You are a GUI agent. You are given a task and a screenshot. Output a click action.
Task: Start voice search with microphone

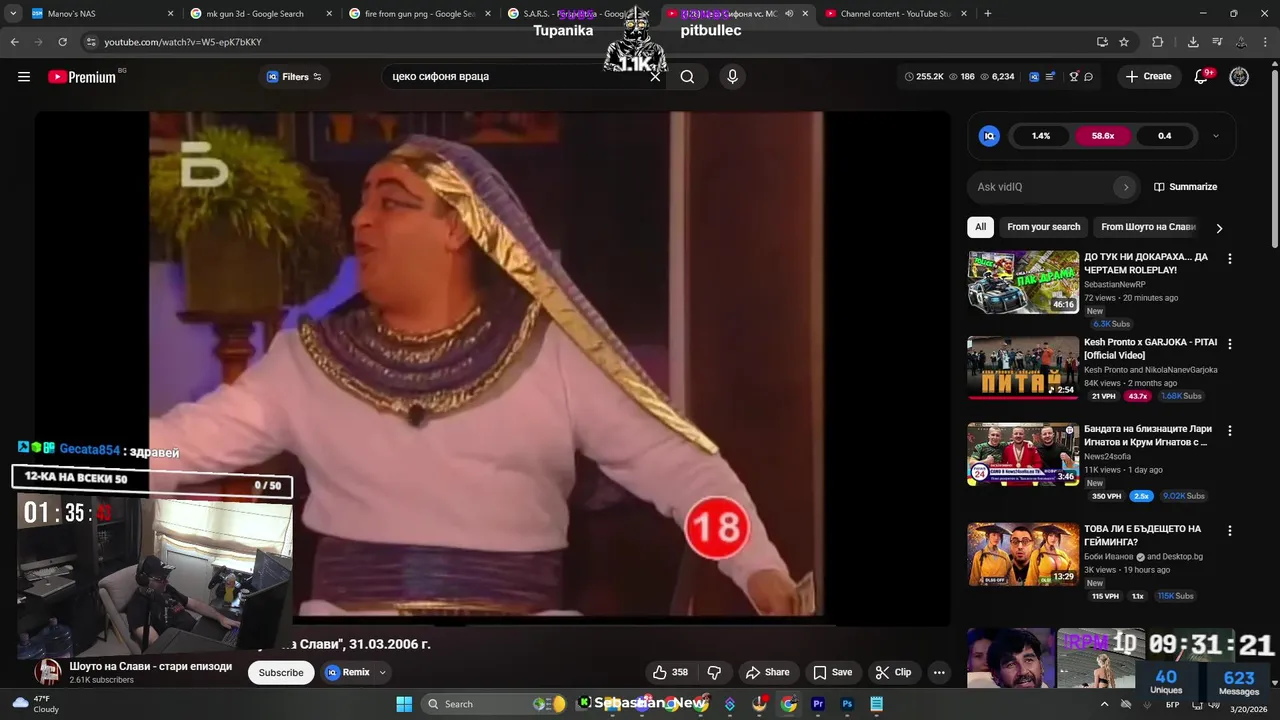(x=732, y=77)
